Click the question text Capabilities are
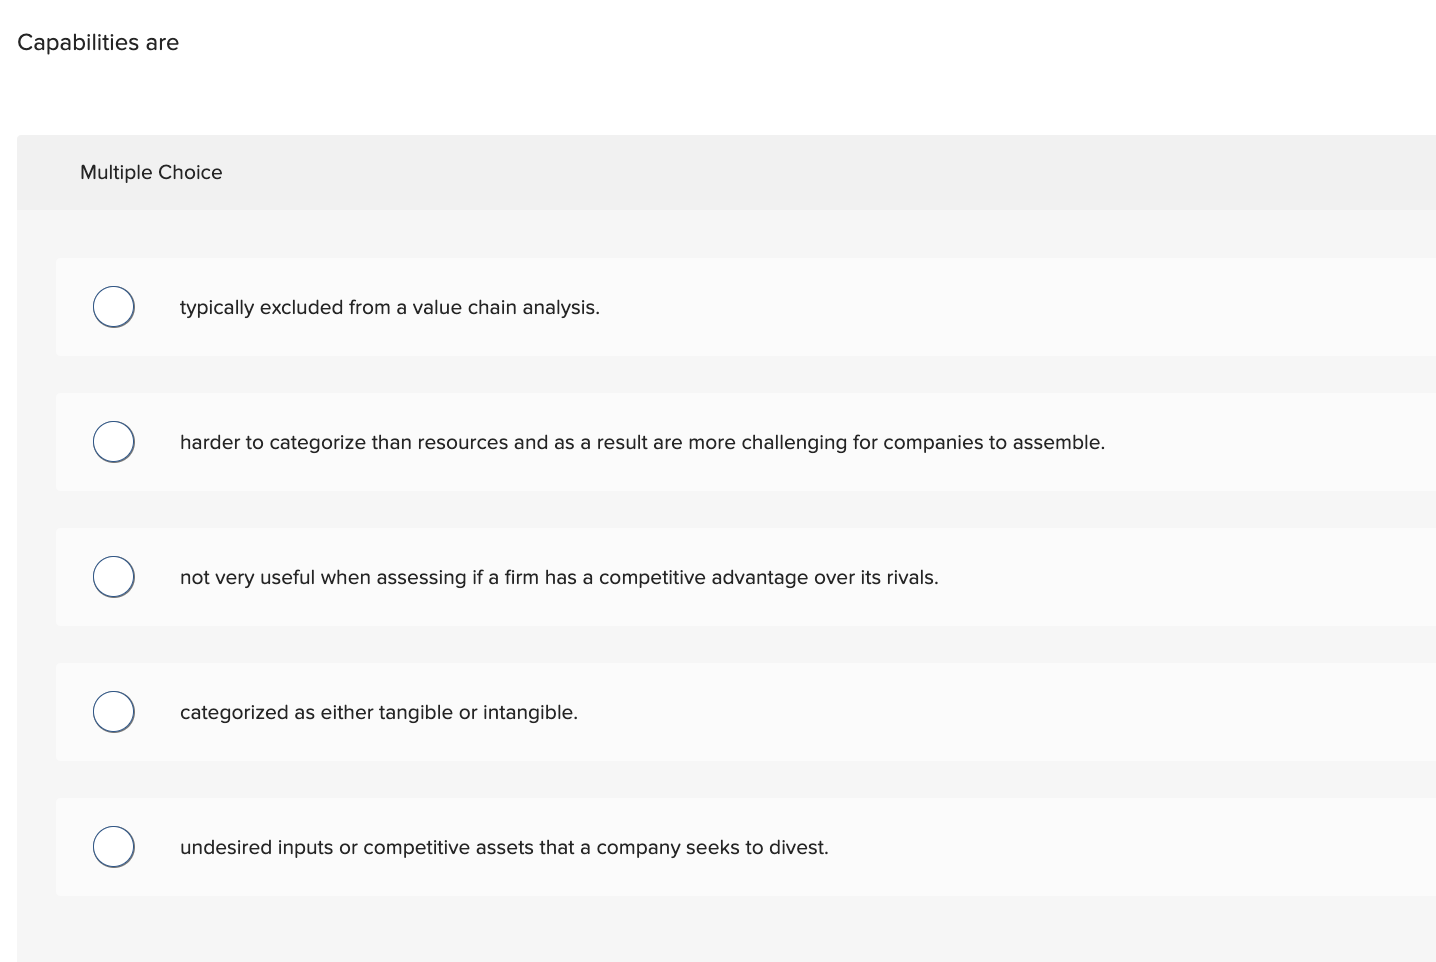The image size is (1436, 962). [x=98, y=42]
